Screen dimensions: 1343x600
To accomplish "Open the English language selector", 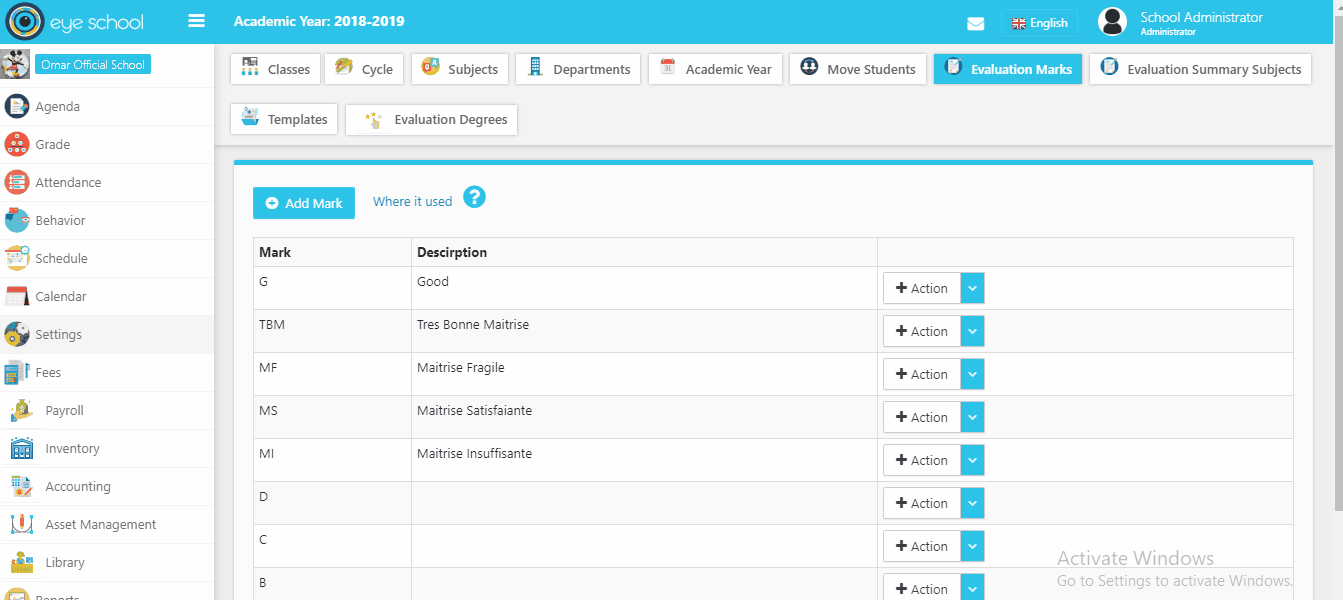I will point(1040,23).
